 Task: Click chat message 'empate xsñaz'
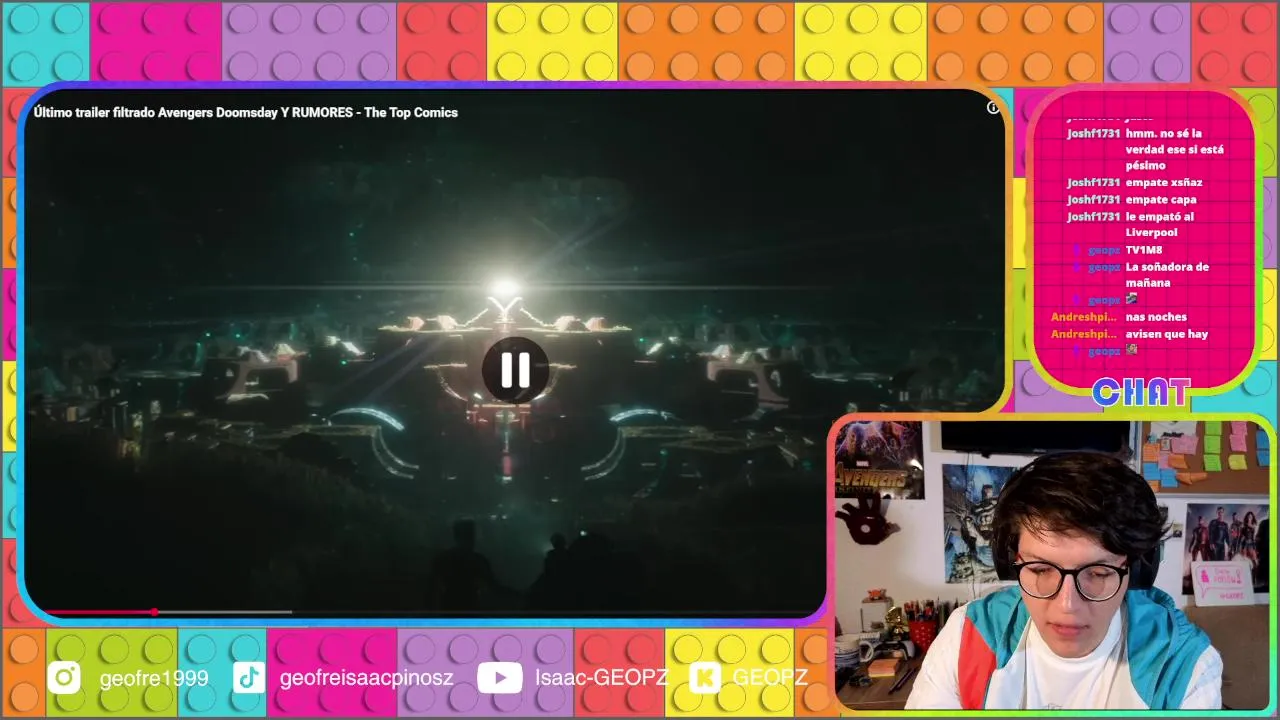click(x=1164, y=182)
